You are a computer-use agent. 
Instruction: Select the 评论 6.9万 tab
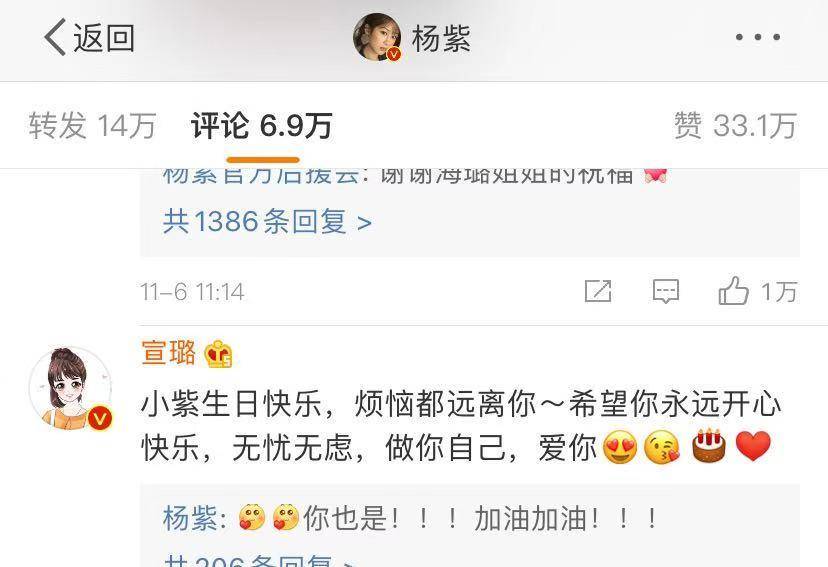pos(262,126)
